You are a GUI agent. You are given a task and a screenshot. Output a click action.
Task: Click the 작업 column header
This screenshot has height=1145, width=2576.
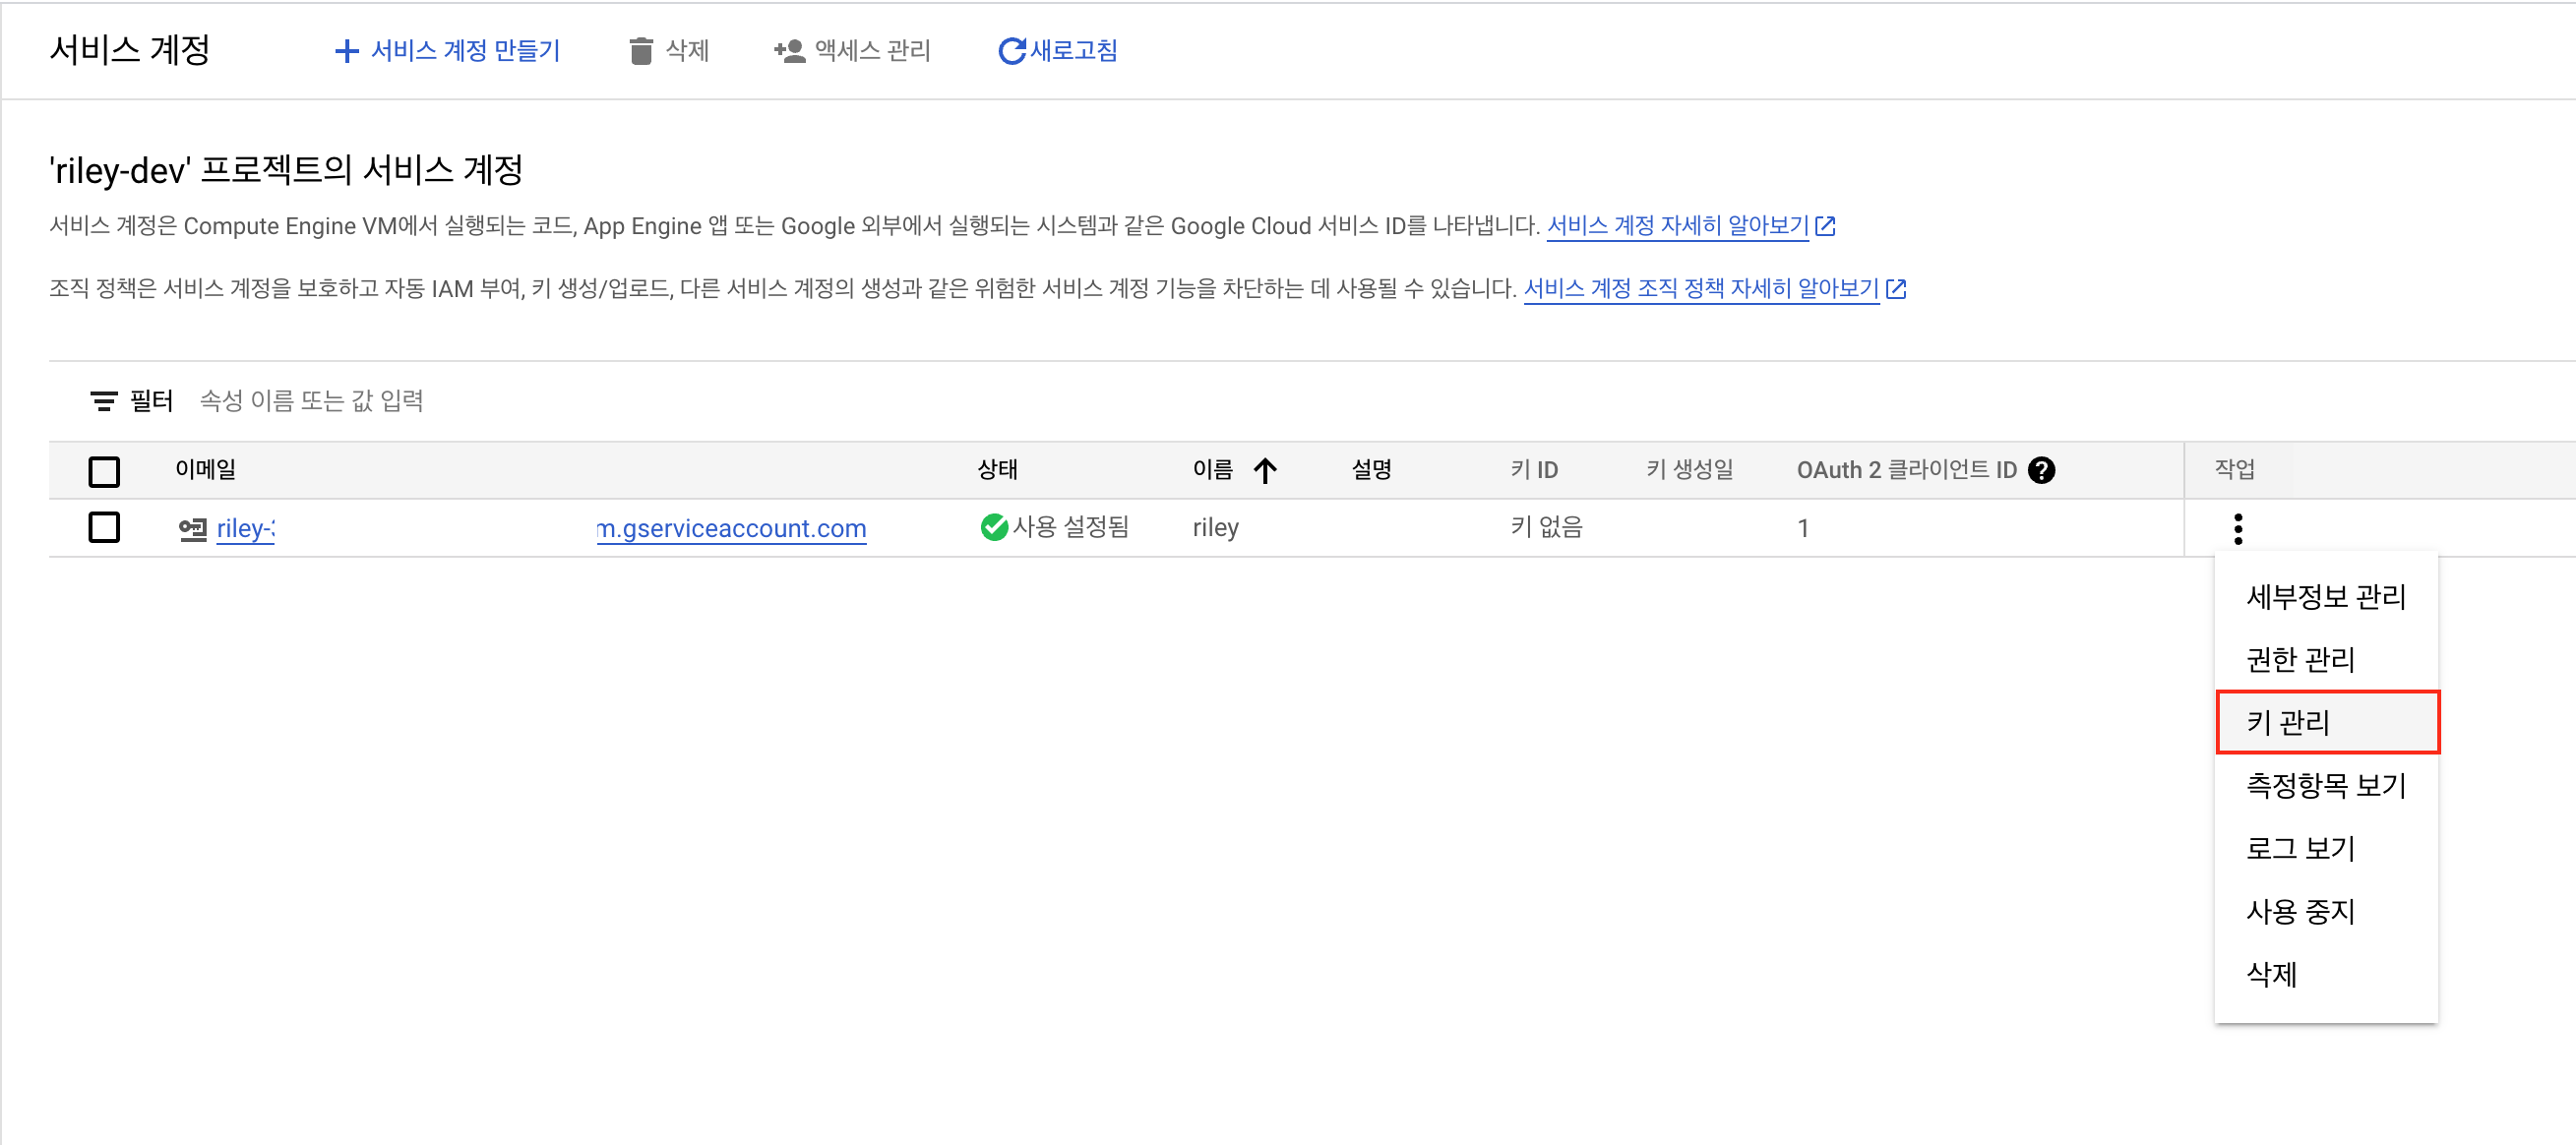[x=2234, y=469]
